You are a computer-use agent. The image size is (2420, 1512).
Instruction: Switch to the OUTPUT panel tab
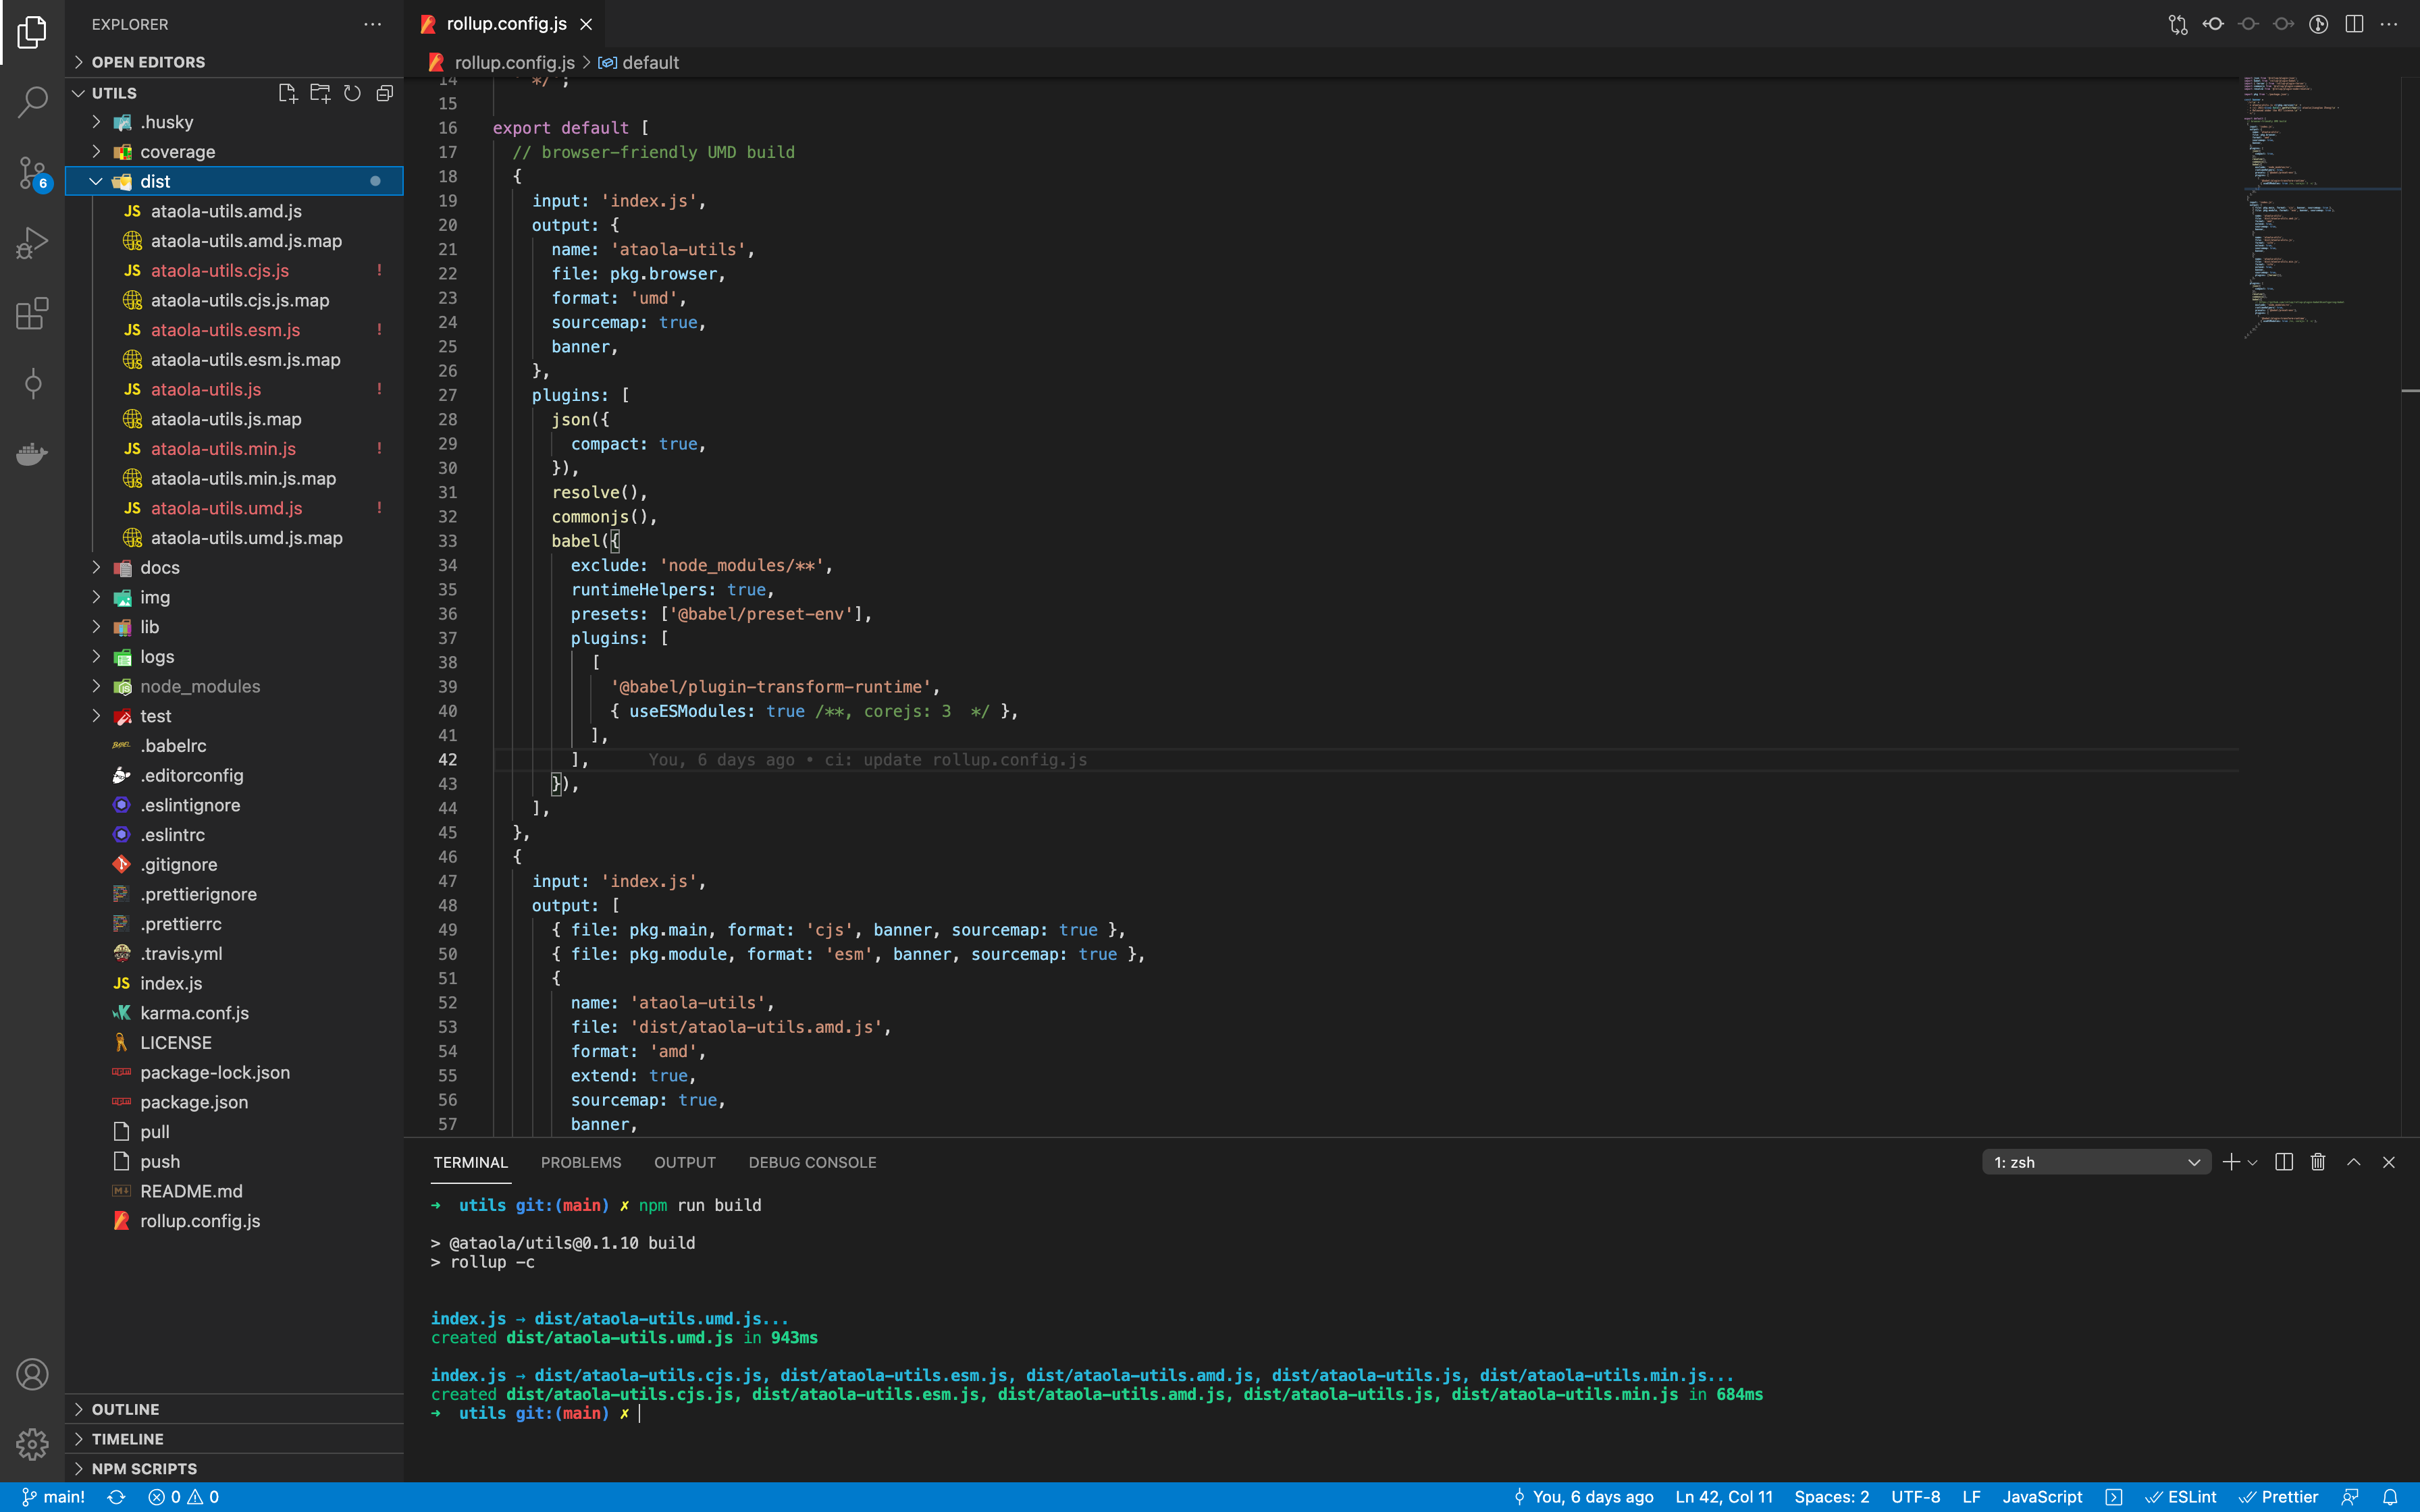point(685,1162)
